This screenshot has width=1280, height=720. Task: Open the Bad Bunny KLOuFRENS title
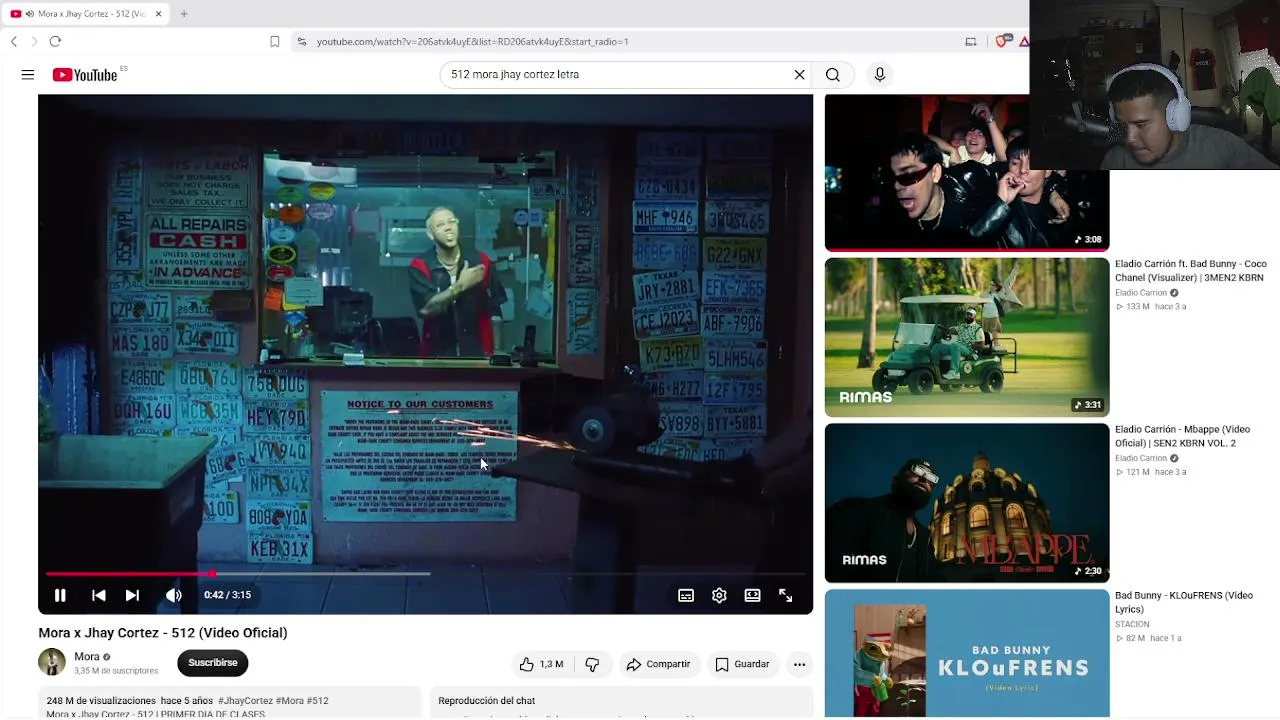pyautogui.click(x=1184, y=602)
